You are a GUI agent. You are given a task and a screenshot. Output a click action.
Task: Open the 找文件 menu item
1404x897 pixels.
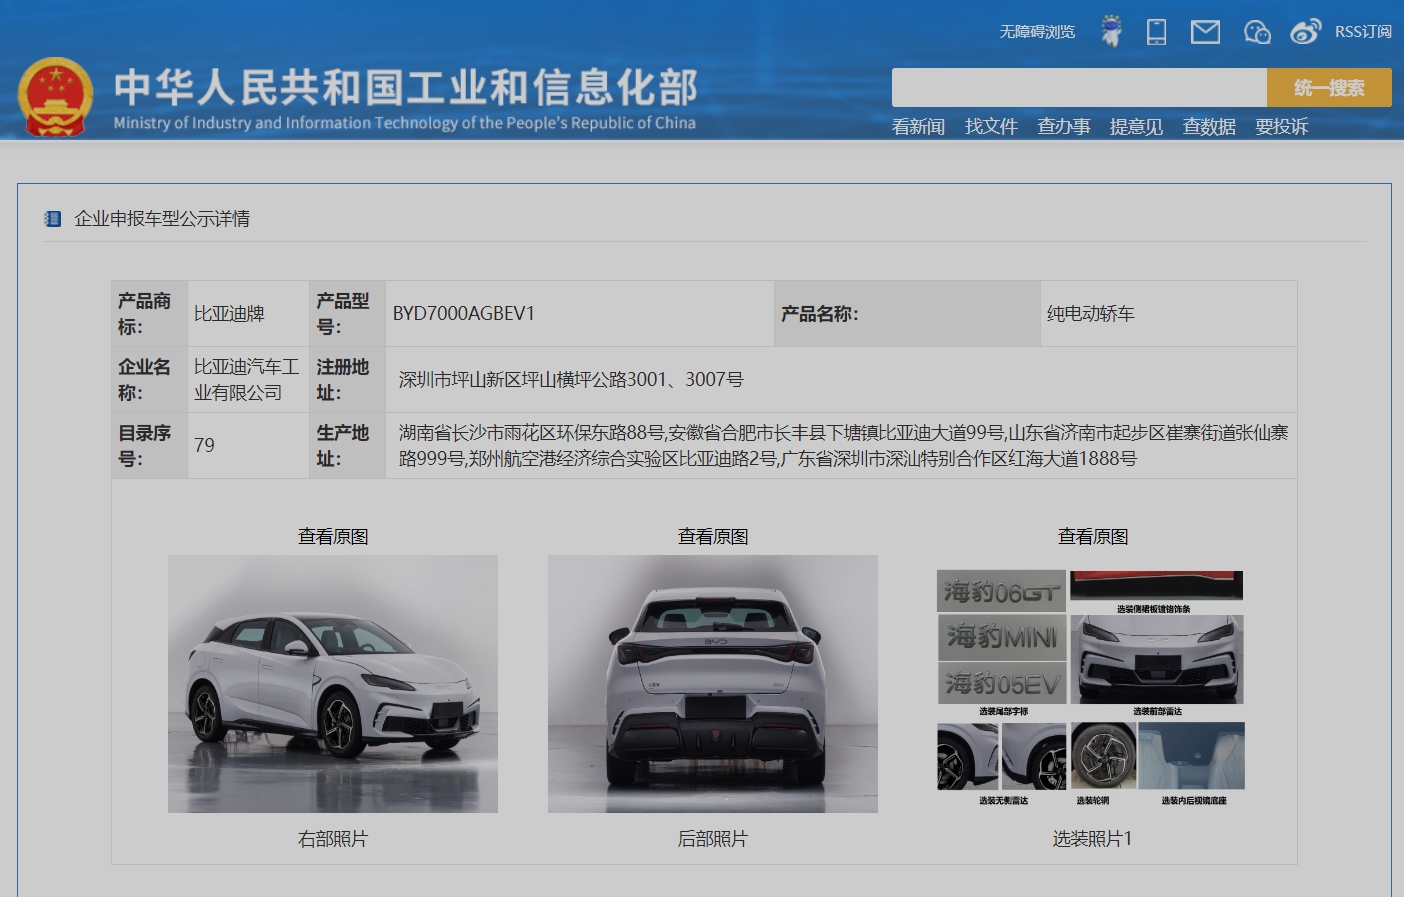coord(991,127)
